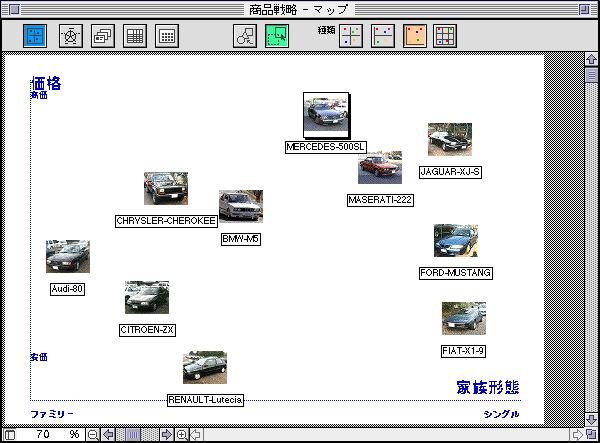Switch to the table grid view icon
The image size is (600, 443).
click(135, 36)
